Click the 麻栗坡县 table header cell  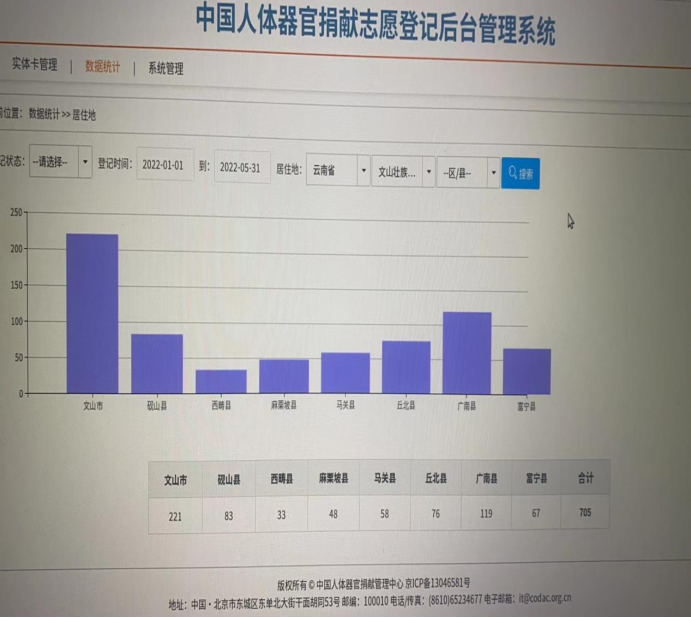point(334,478)
